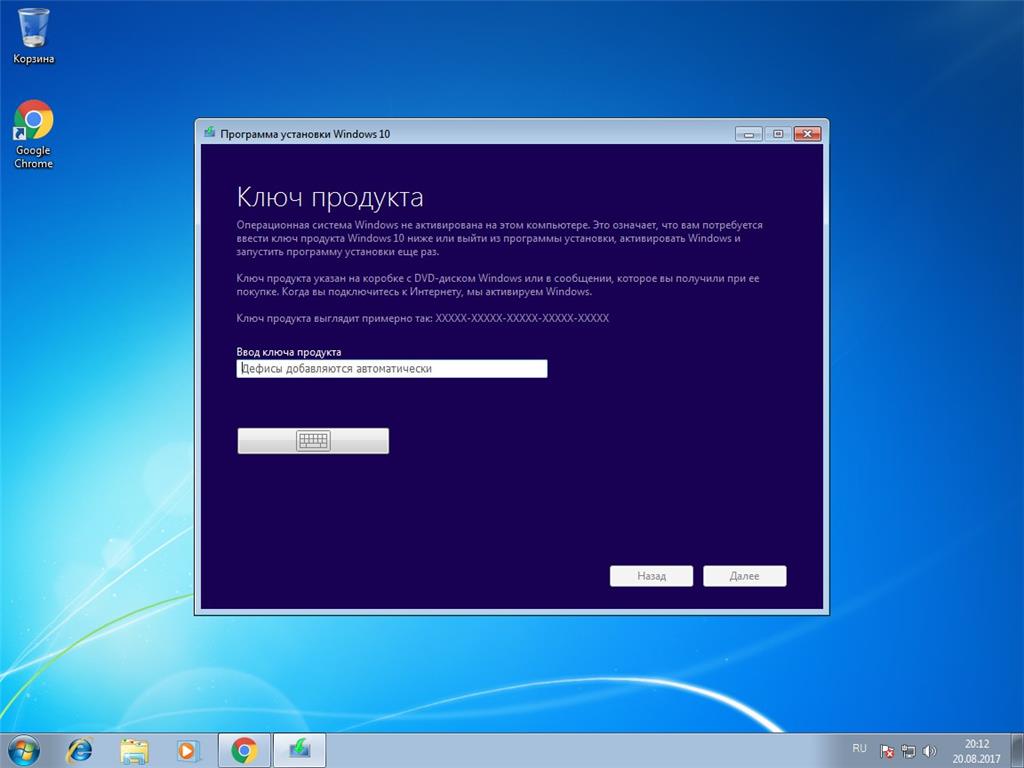The height and width of the screenshot is (768, 1024).
Task: Click the maximize button of setup window
Action: click(x=778, y=134)
